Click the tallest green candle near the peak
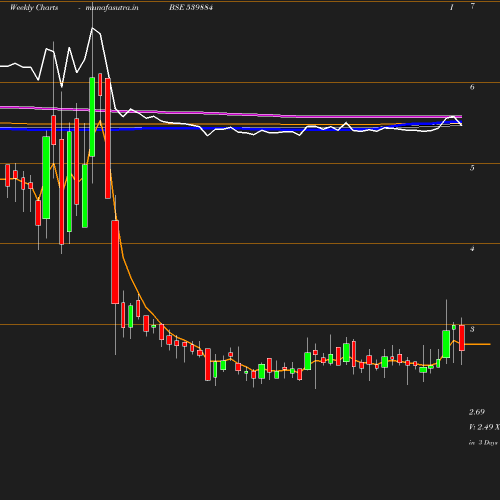 [92, 117]
